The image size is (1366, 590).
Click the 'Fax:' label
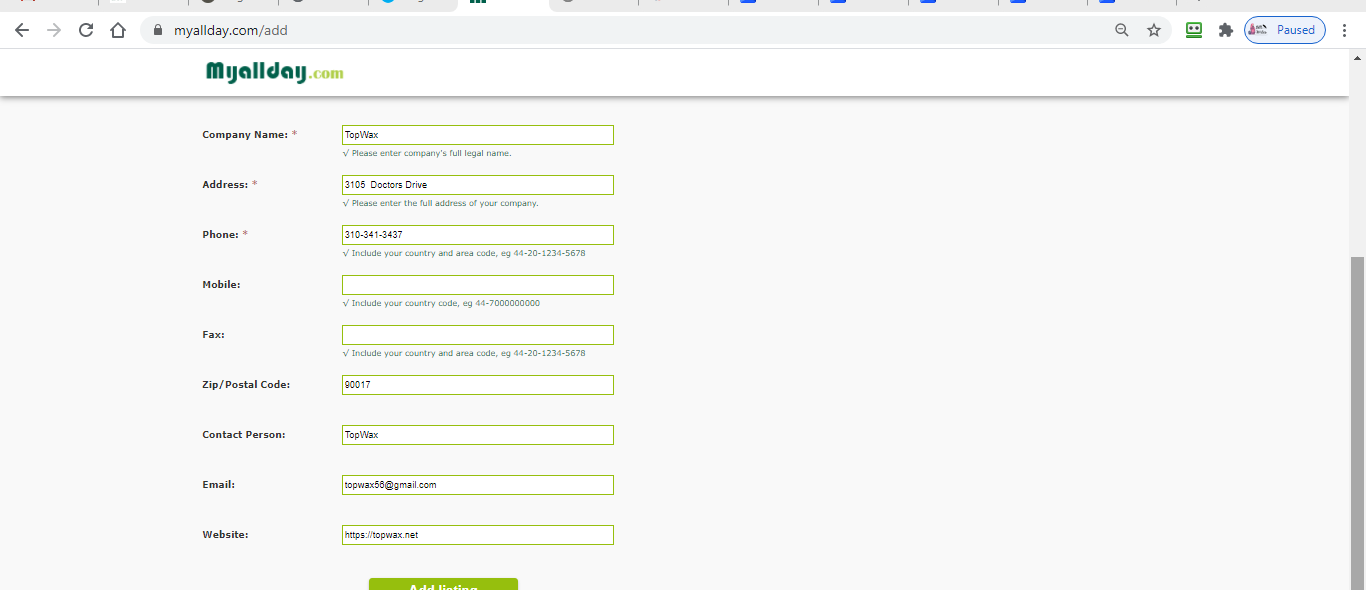(x=213, y=335)
